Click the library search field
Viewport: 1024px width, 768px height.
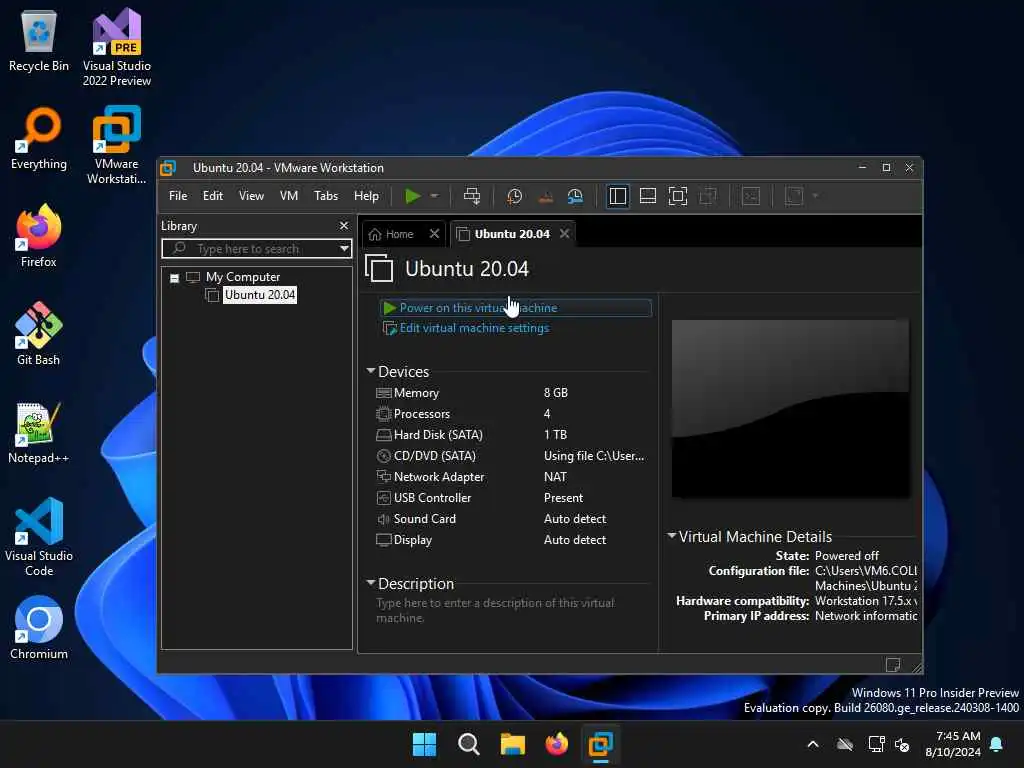[x=249, y=249]
